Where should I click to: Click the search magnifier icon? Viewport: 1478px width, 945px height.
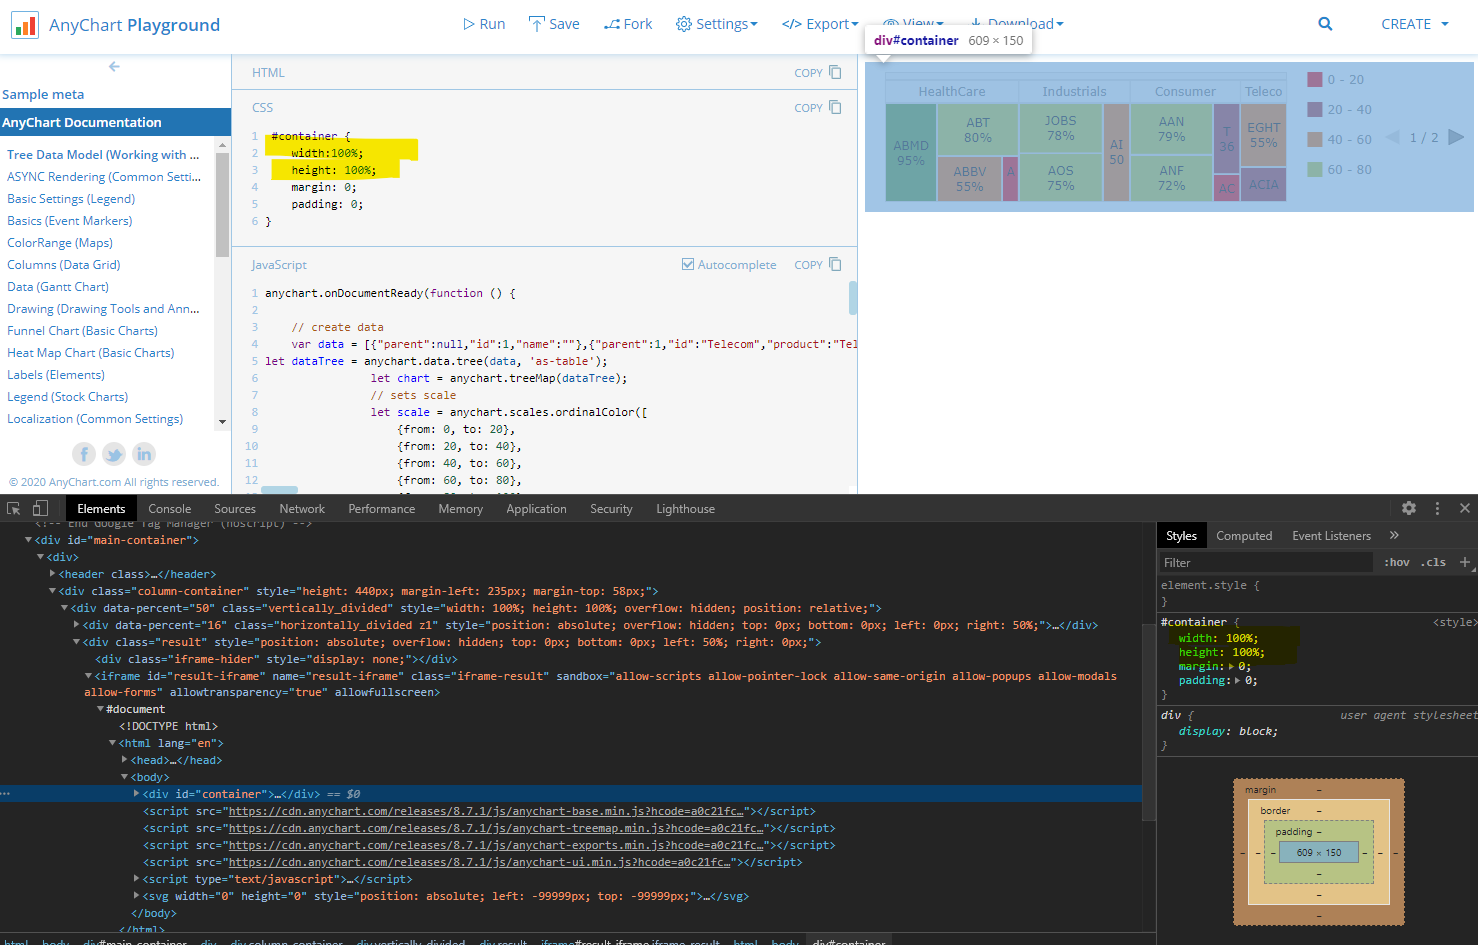[1325, 24]
